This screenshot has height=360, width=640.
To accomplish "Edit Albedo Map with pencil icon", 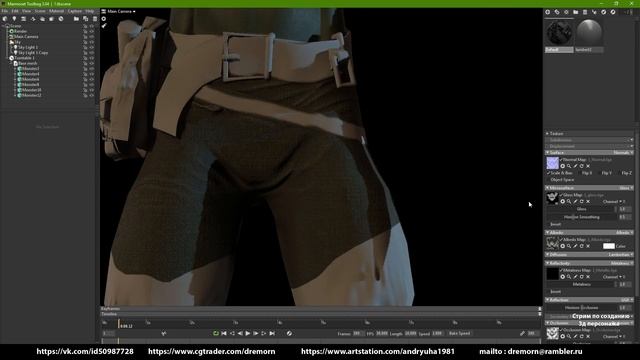I will 576,246.
